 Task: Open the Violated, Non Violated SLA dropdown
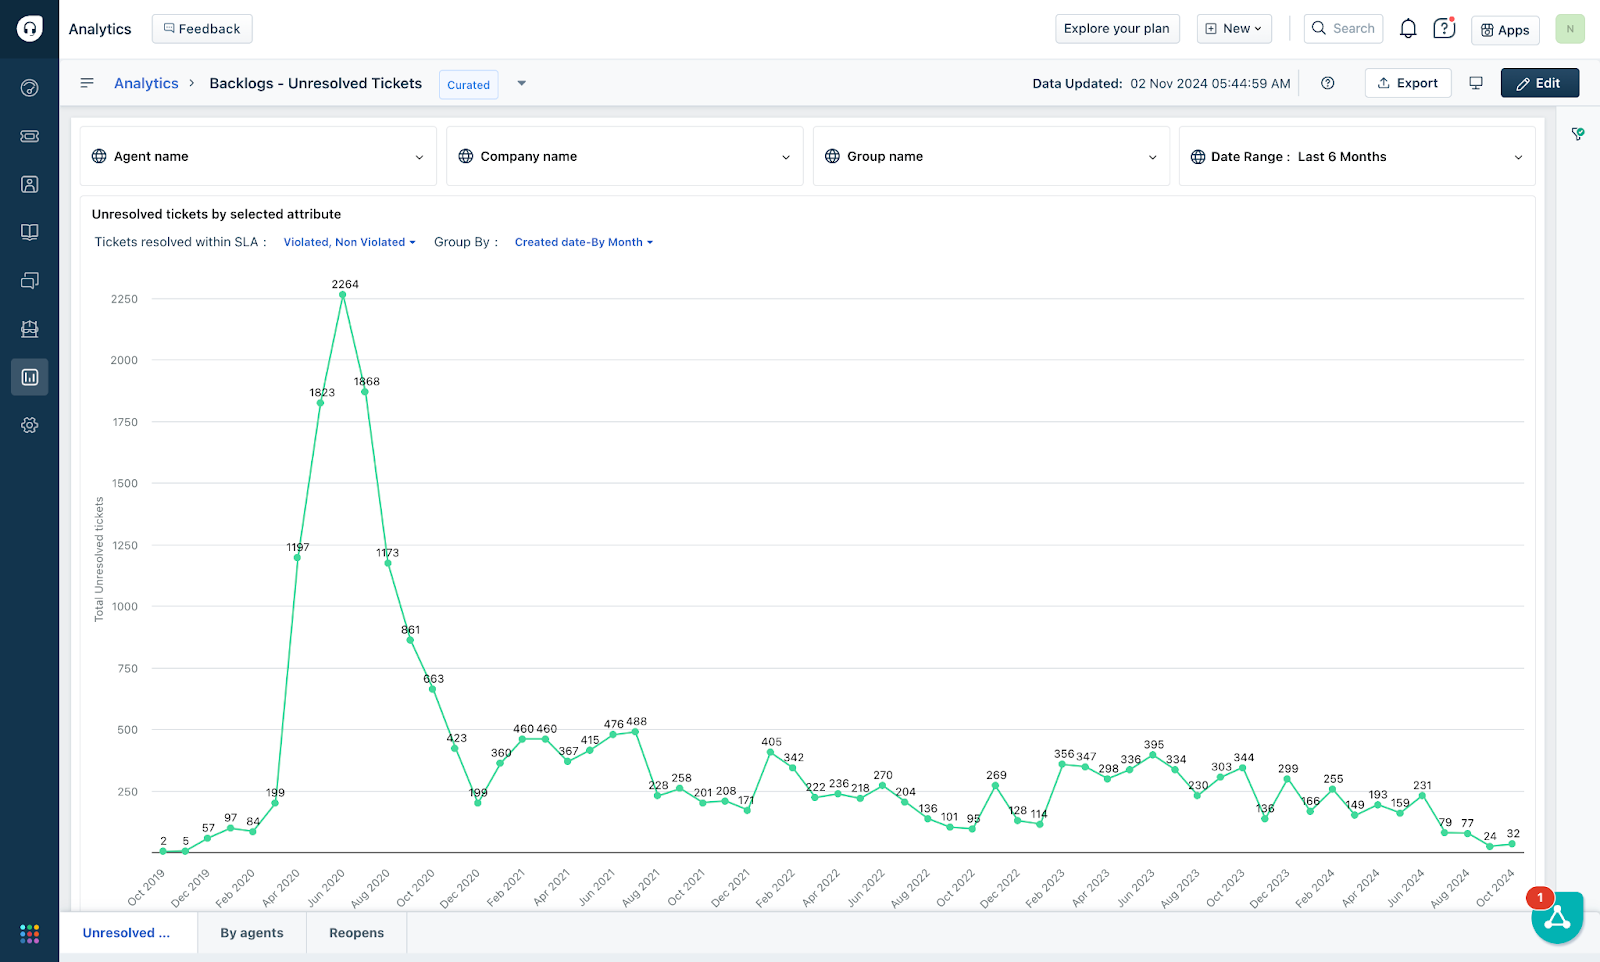pyautogui.click(x=348, y=241)
